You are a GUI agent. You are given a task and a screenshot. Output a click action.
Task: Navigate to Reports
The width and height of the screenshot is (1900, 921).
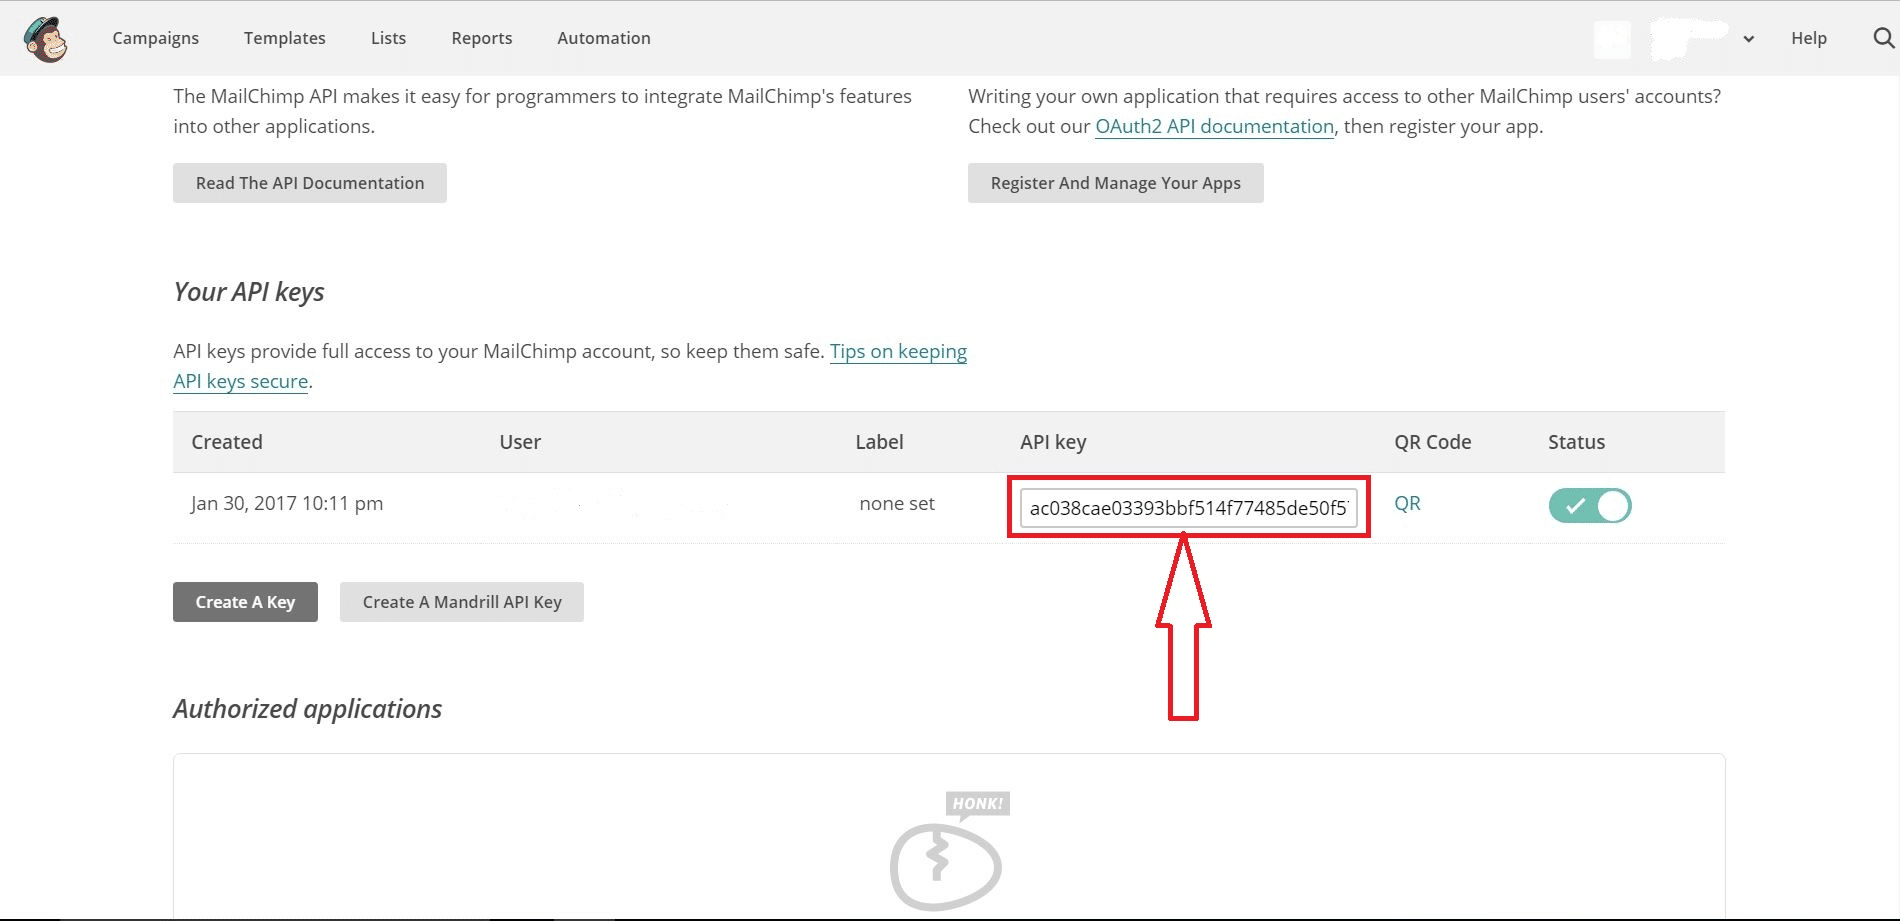point(482,38)
